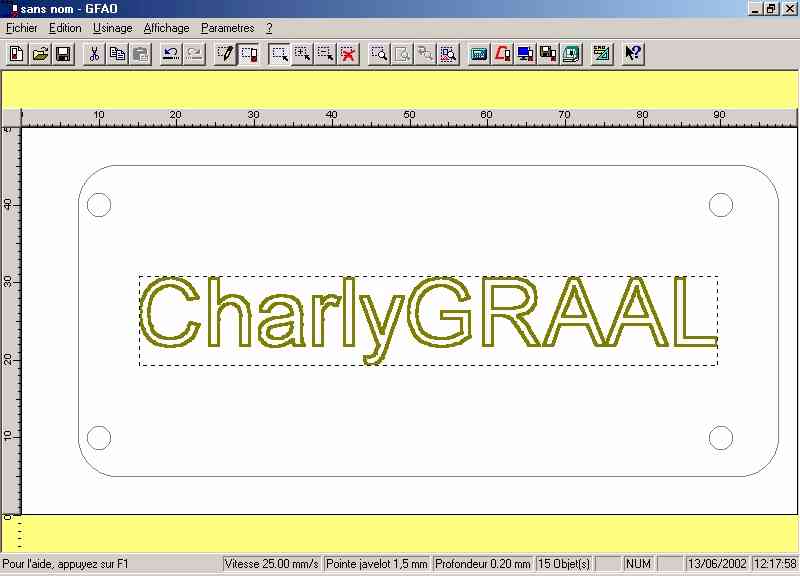The width and height of the screenshot is (800, 576).
Task: Click the teal milling machine icon
Action: 571,54
